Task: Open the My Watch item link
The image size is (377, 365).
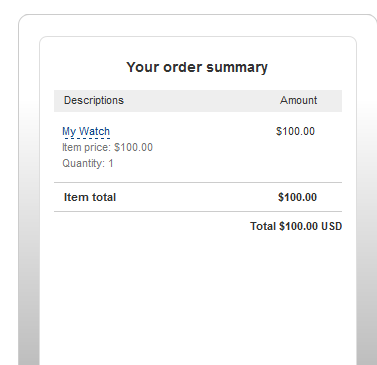Action: 86,131
